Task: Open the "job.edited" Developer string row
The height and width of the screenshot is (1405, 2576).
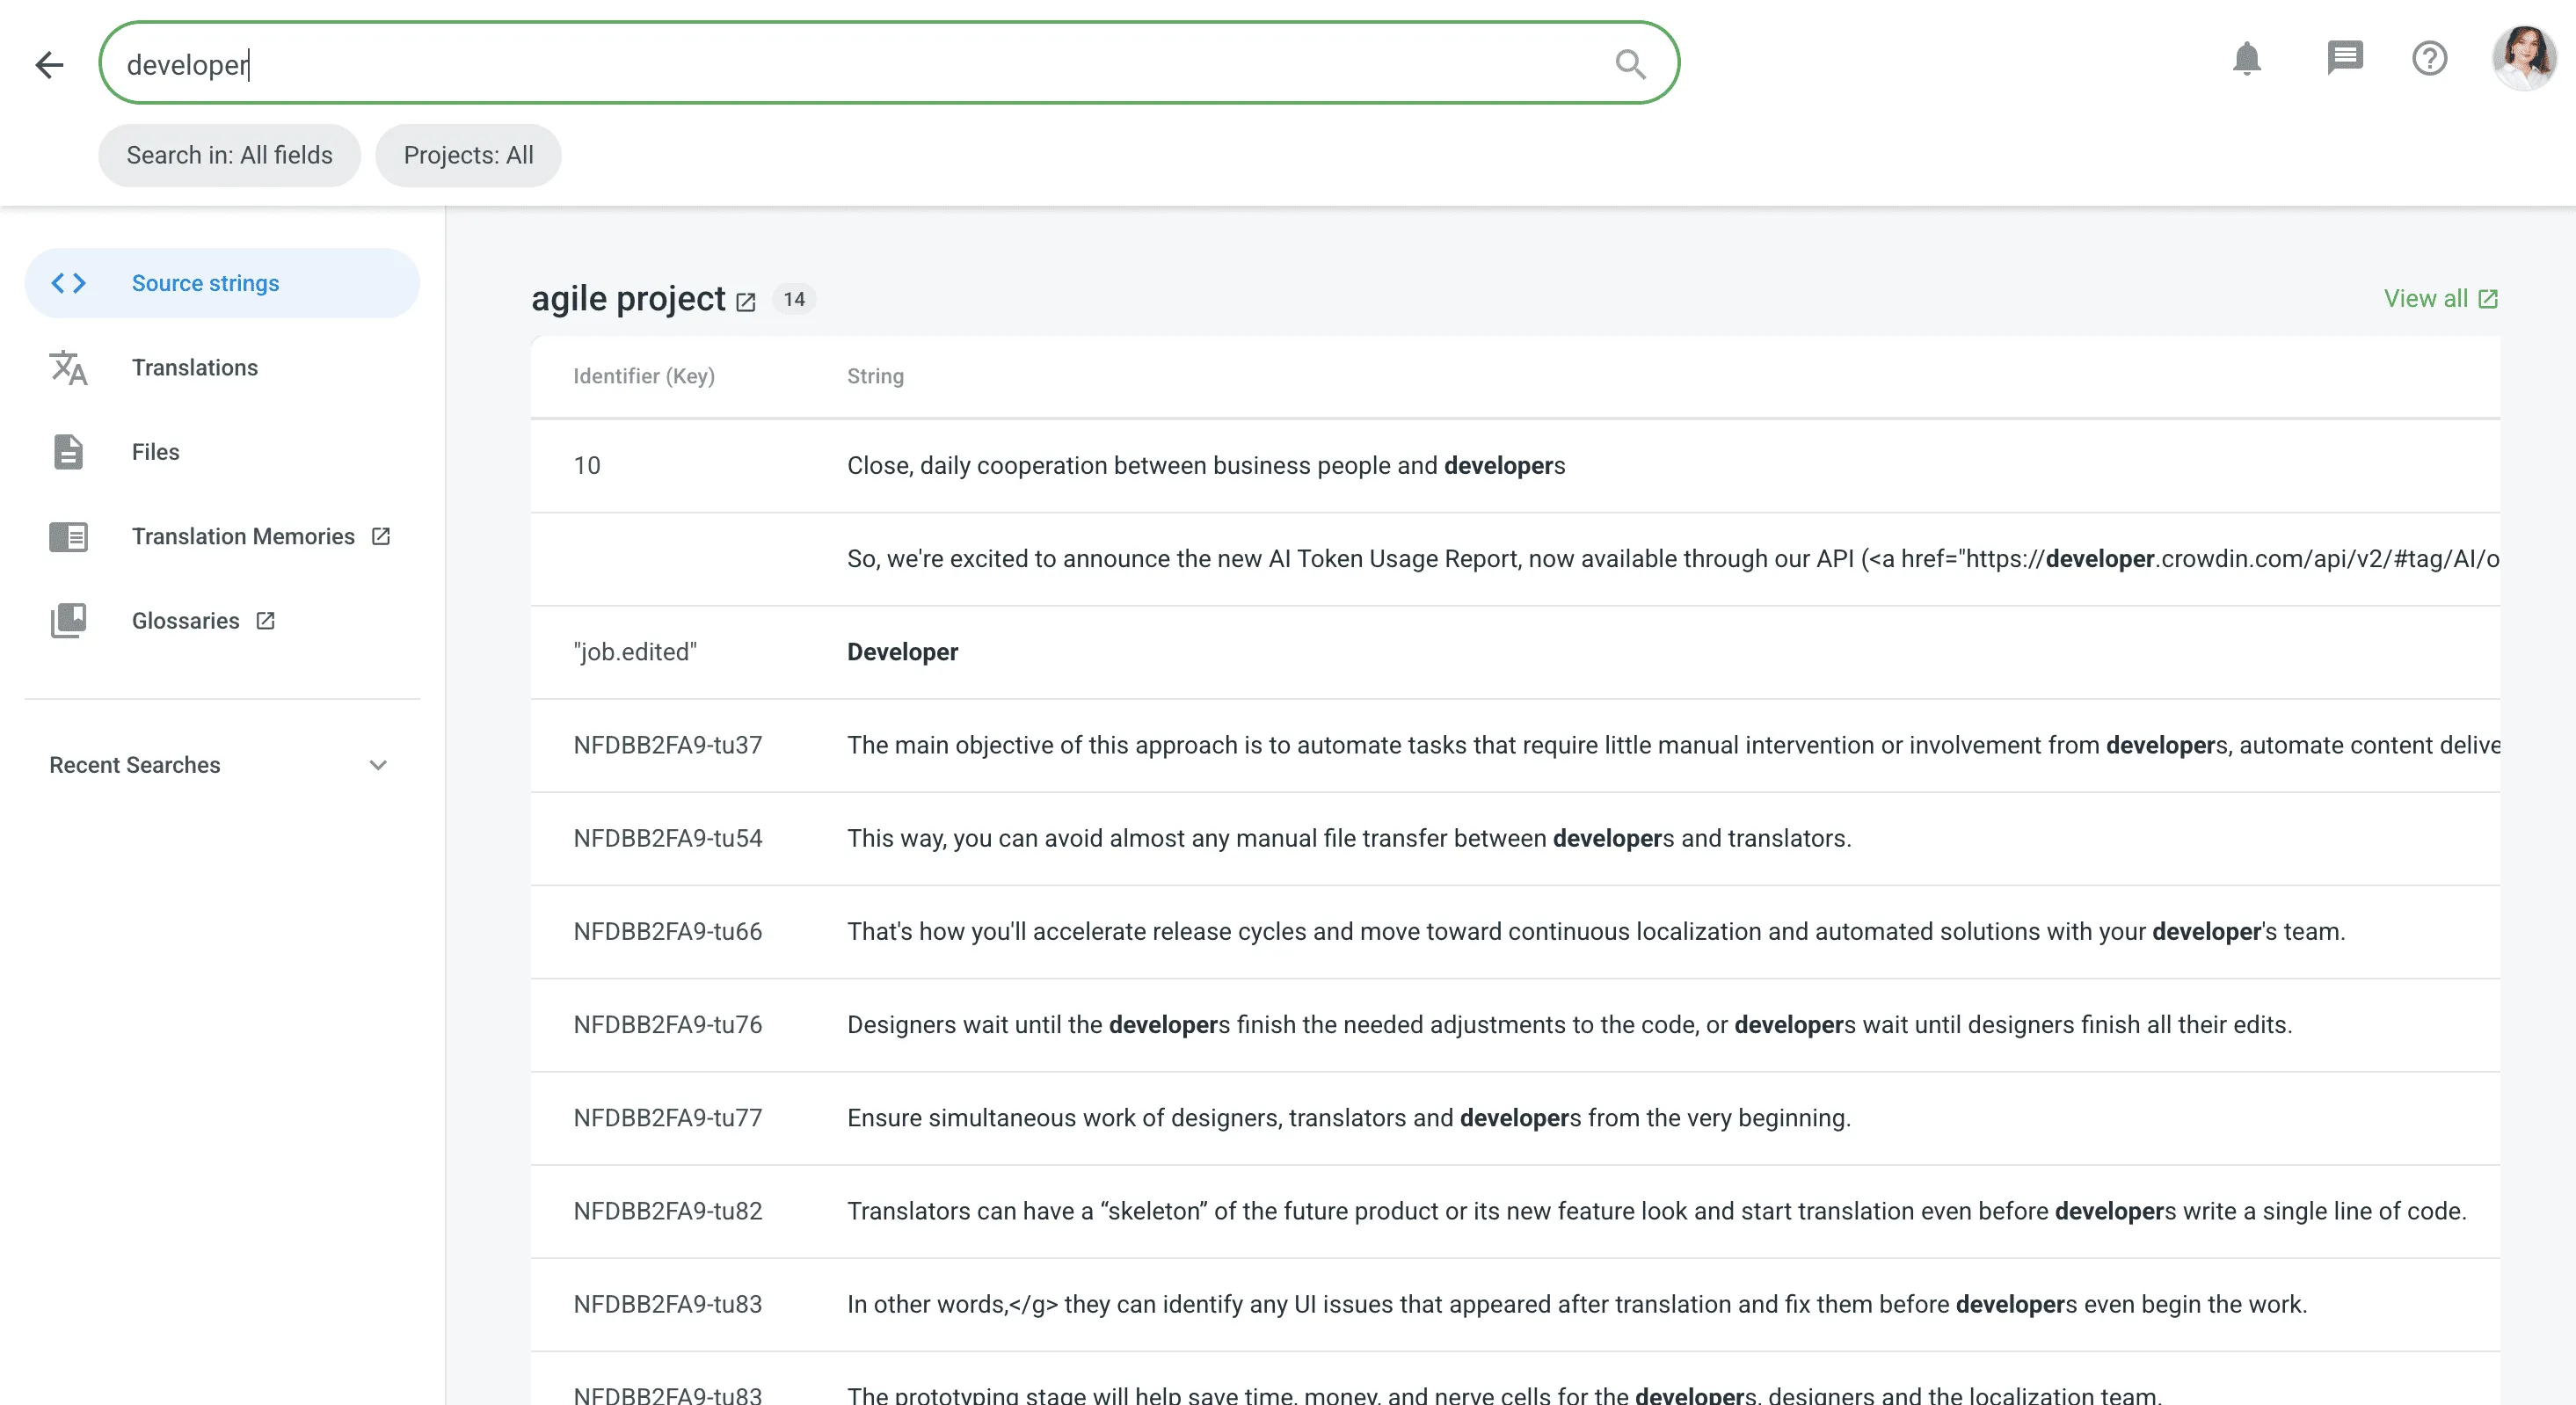Action: point(902,653)
